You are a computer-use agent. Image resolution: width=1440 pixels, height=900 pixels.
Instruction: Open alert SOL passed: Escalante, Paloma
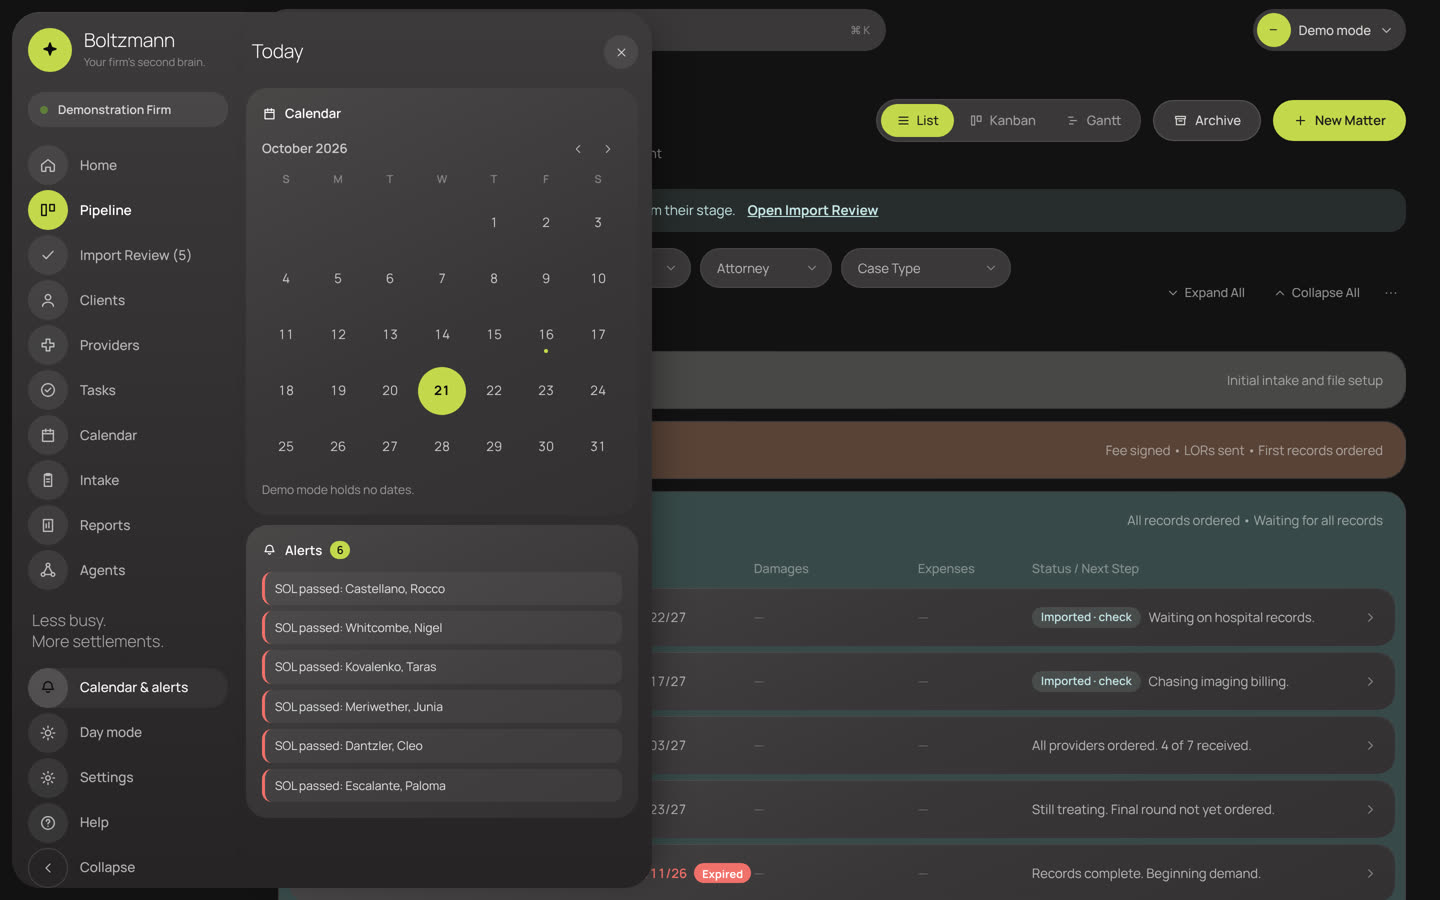click(x=442, y=786)
